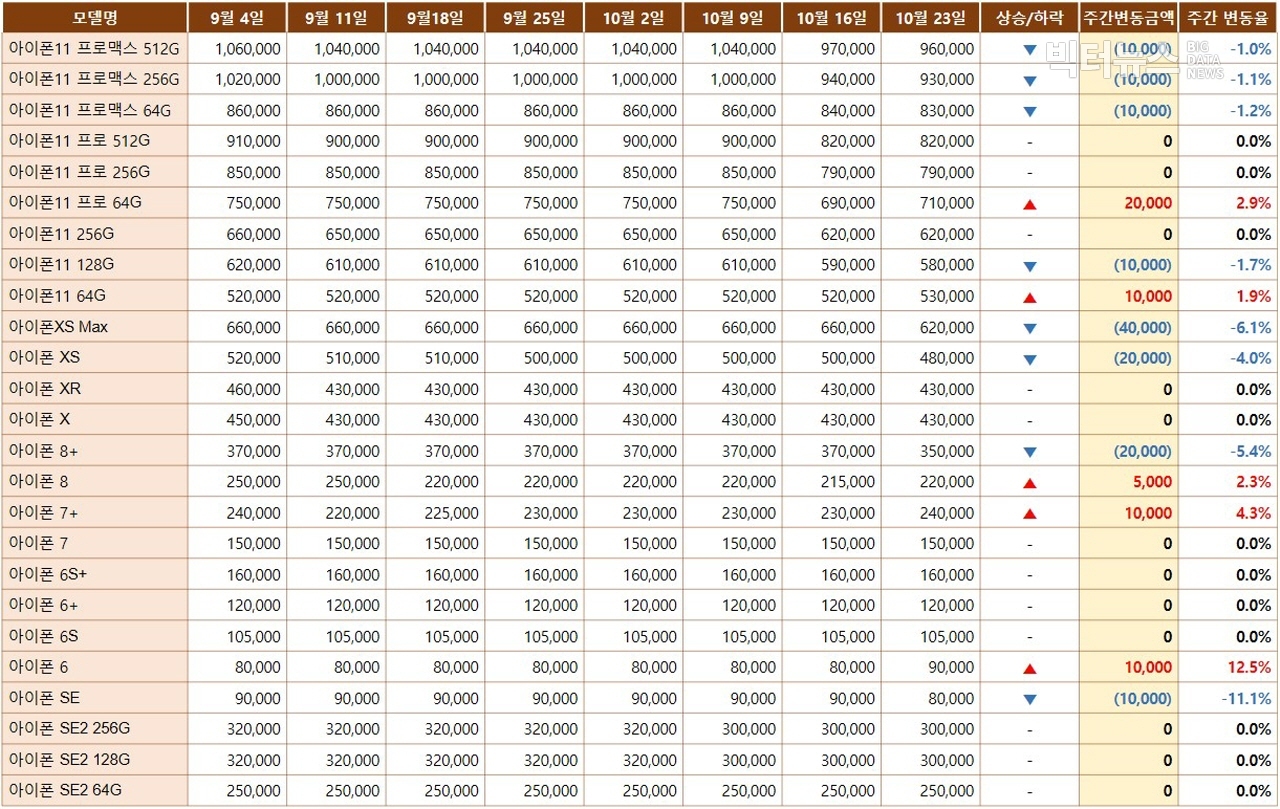Click the red up arrow in 아이폰 6 row

[1030, 669]
